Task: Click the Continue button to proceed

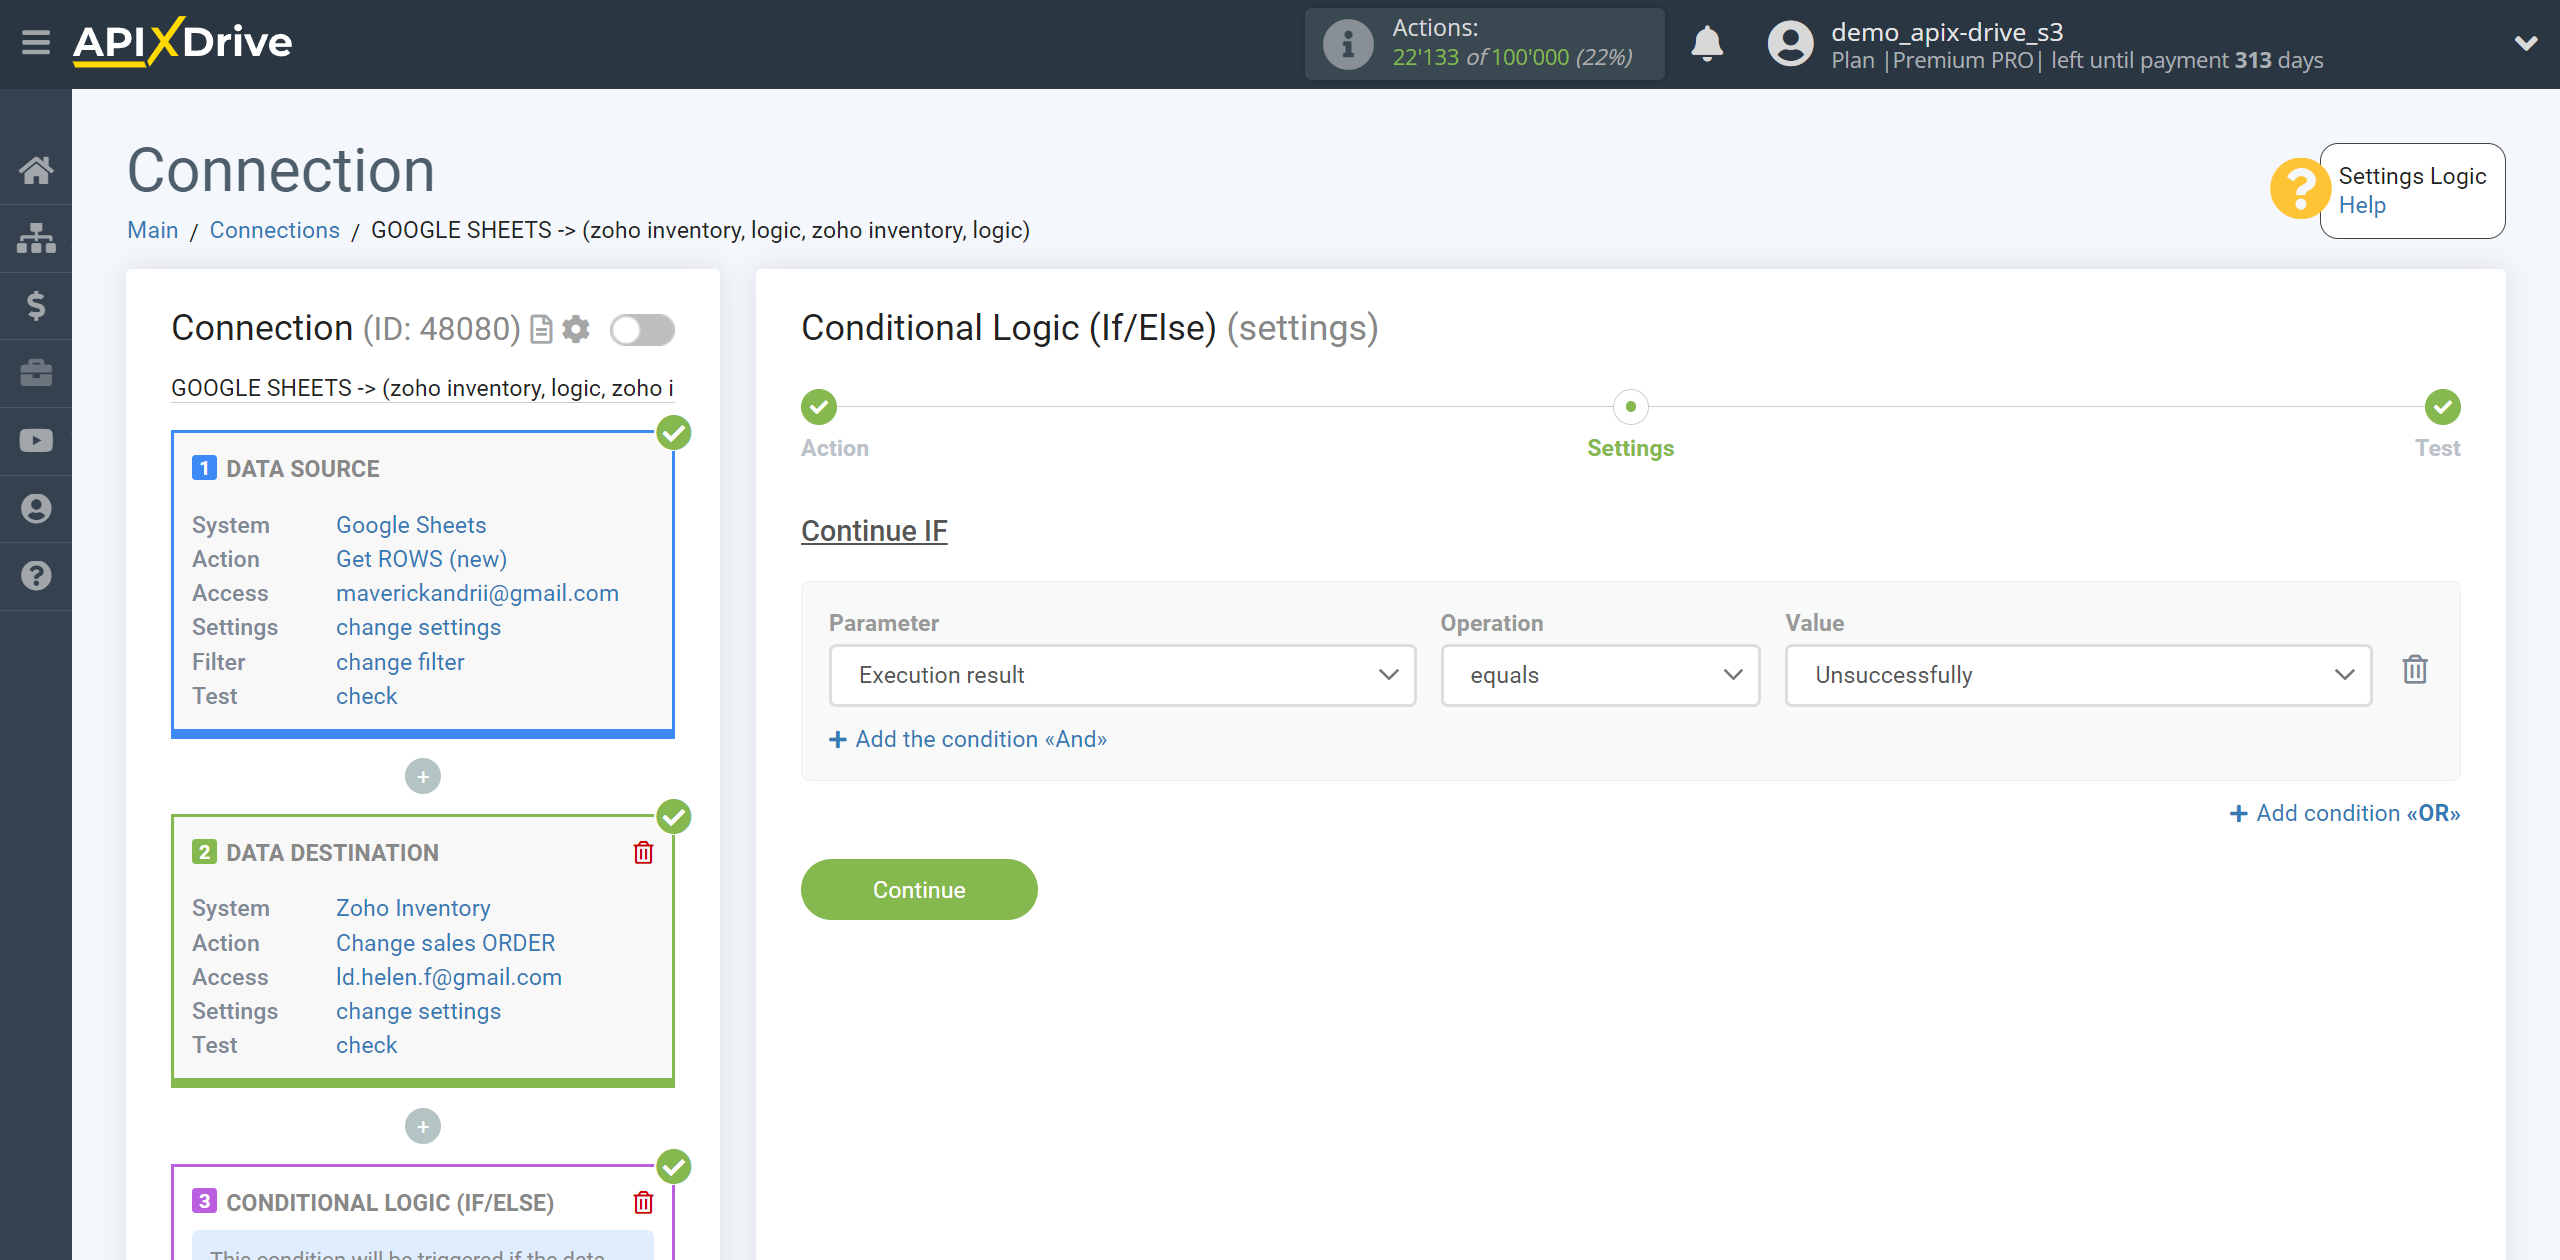Action: pos(919,890)
